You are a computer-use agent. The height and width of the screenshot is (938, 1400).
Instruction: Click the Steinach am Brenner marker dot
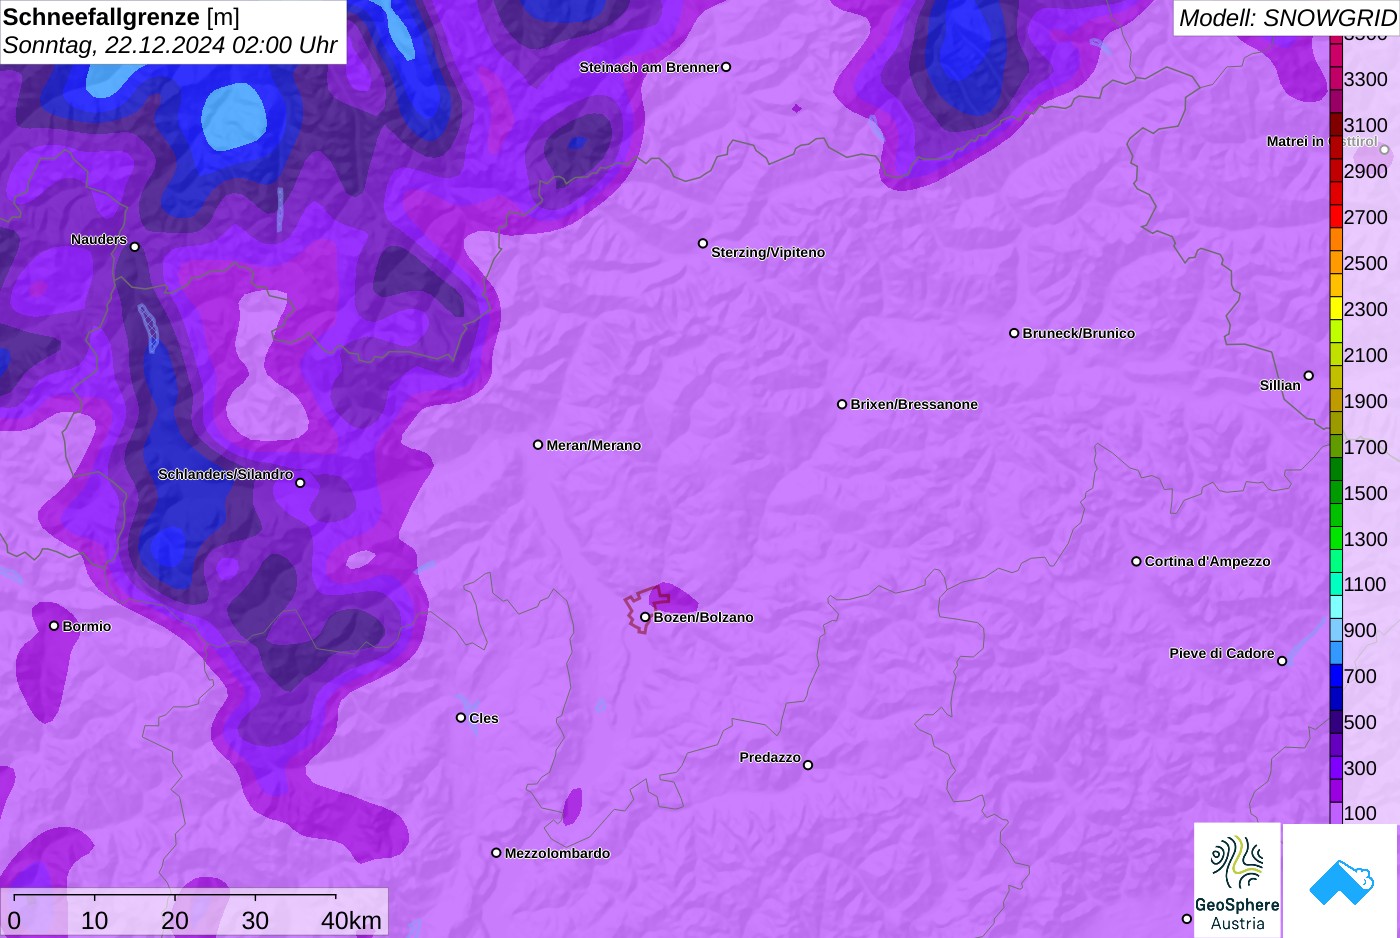coord(726,67)
